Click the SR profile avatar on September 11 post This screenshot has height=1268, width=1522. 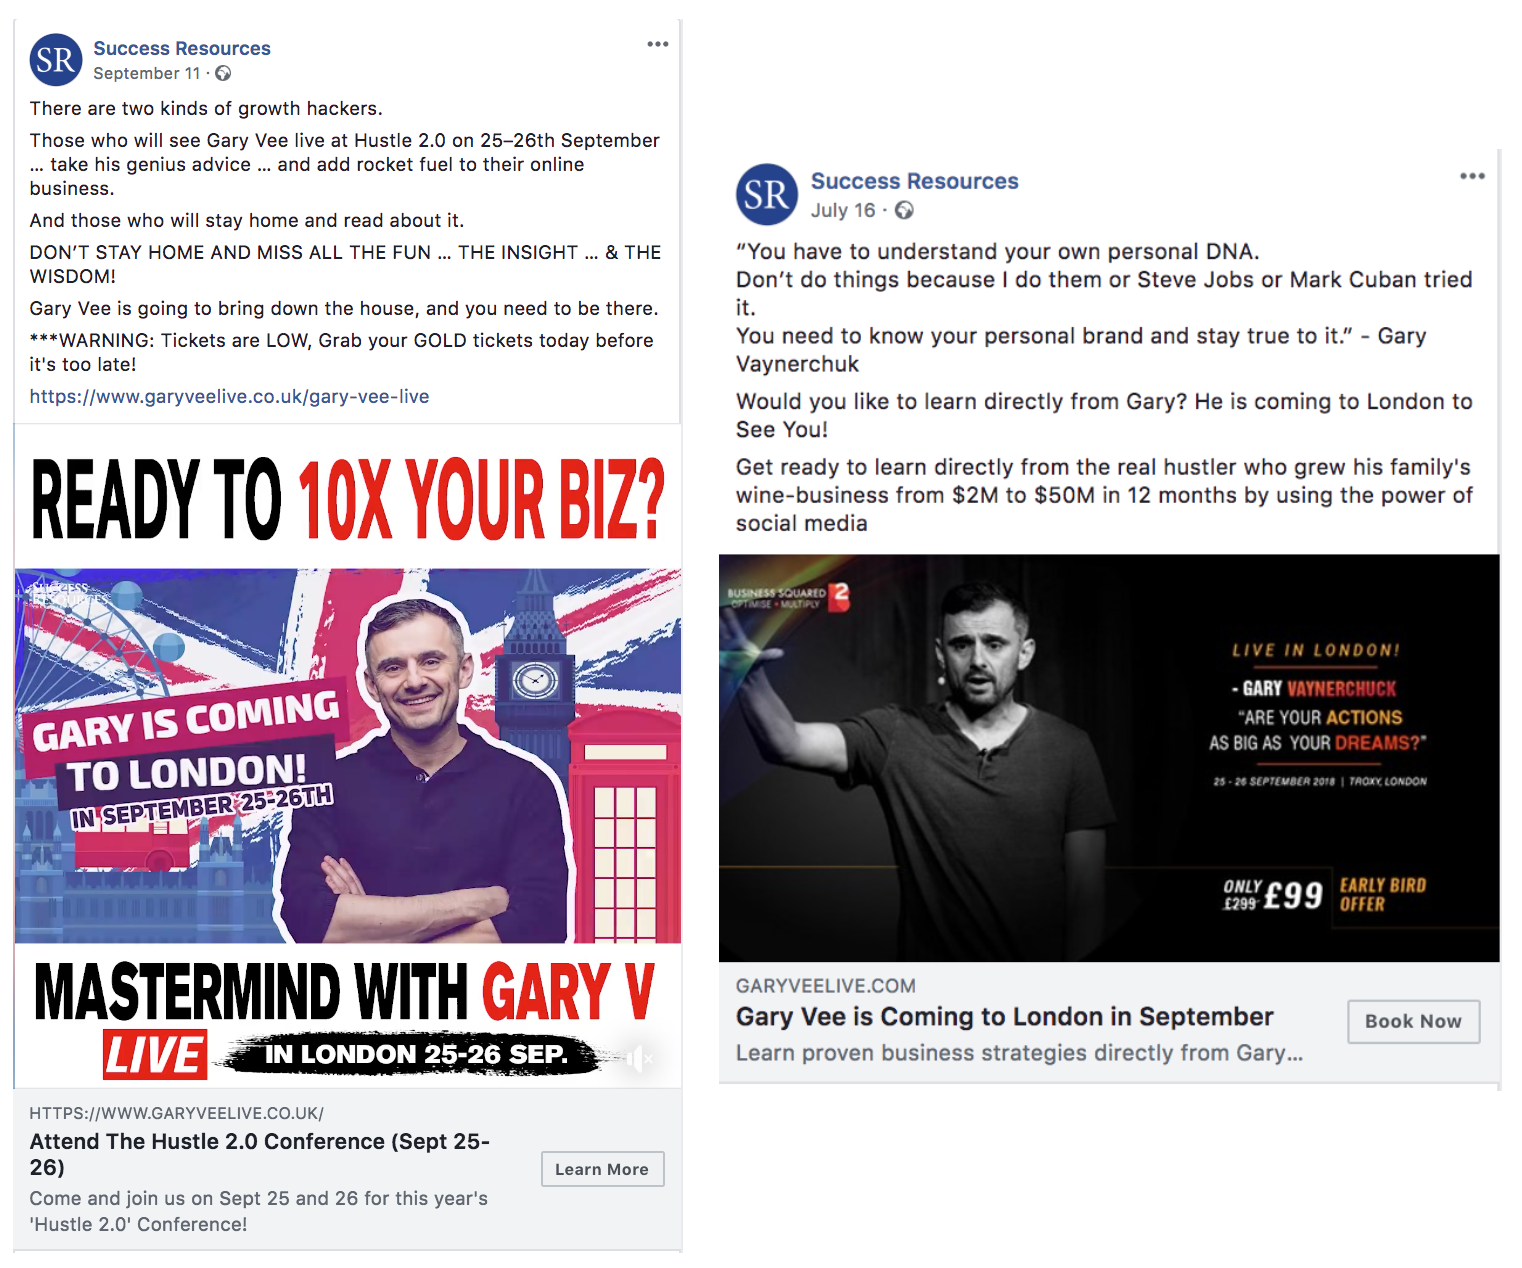pyautogui.click(x=56, y=60)
